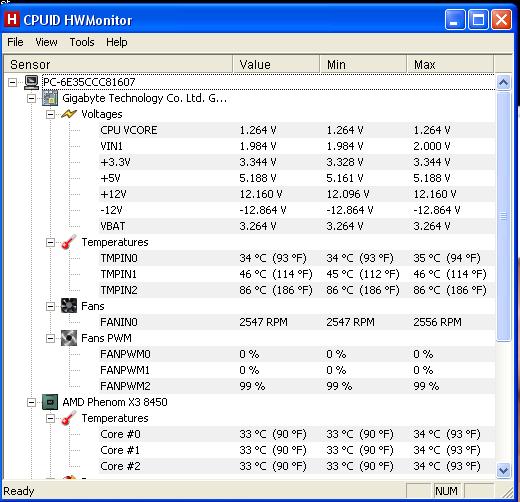The height and width of the screenshot is (502, 520).
Task: Select the TMPIN0 sensor row
Action: tap(297, 258)
